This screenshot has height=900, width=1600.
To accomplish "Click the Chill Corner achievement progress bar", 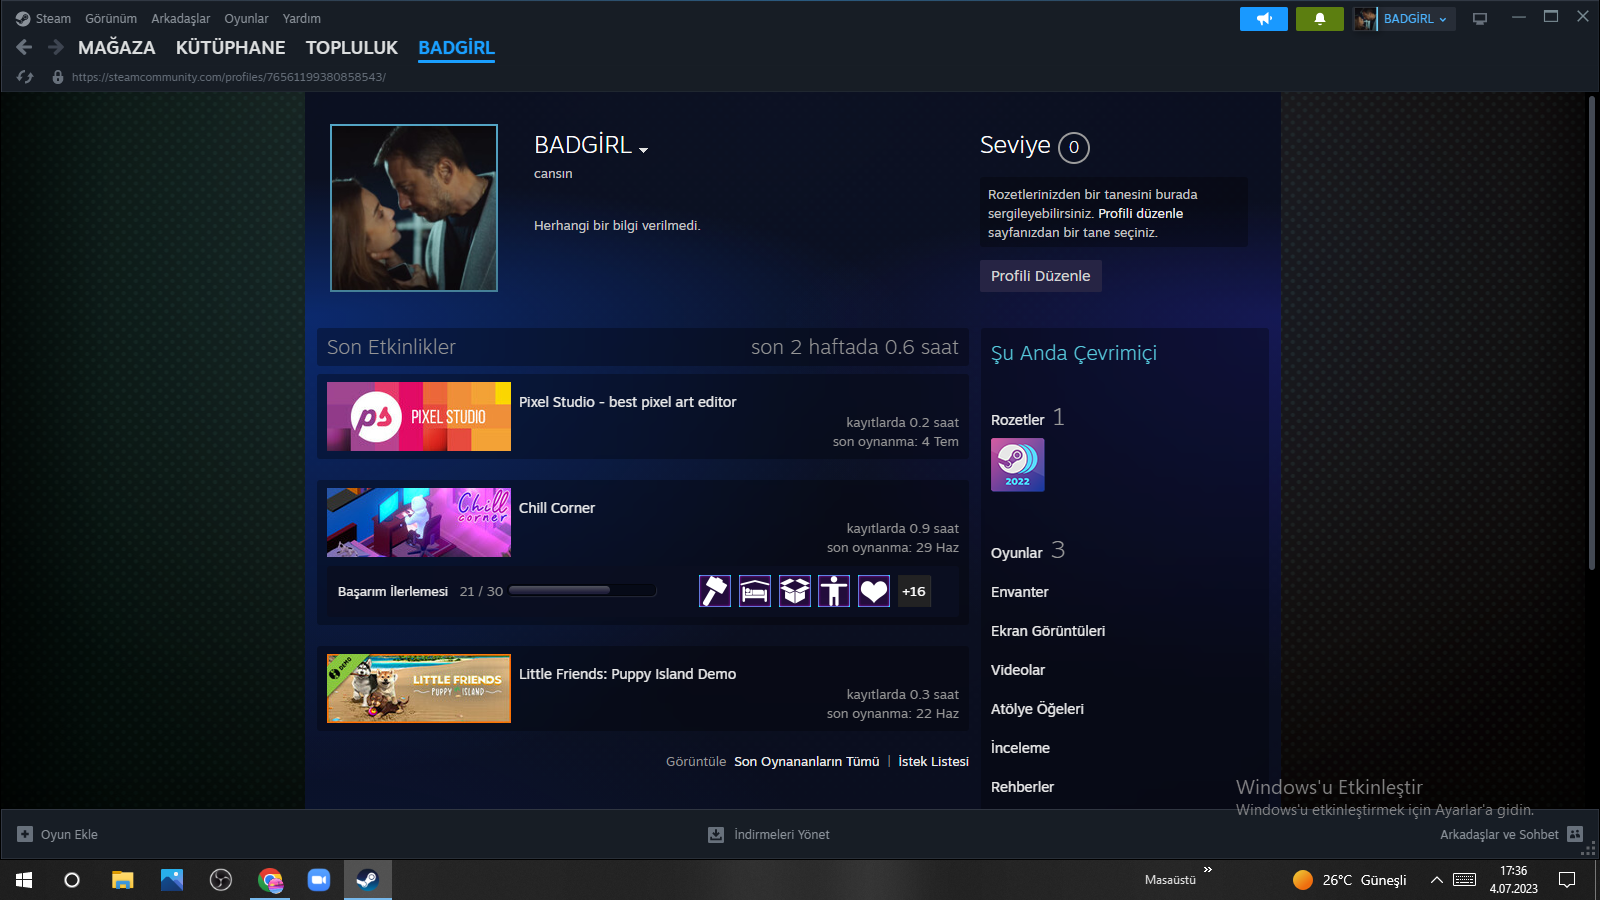I will pyautogui.click(x=583, y=591).
